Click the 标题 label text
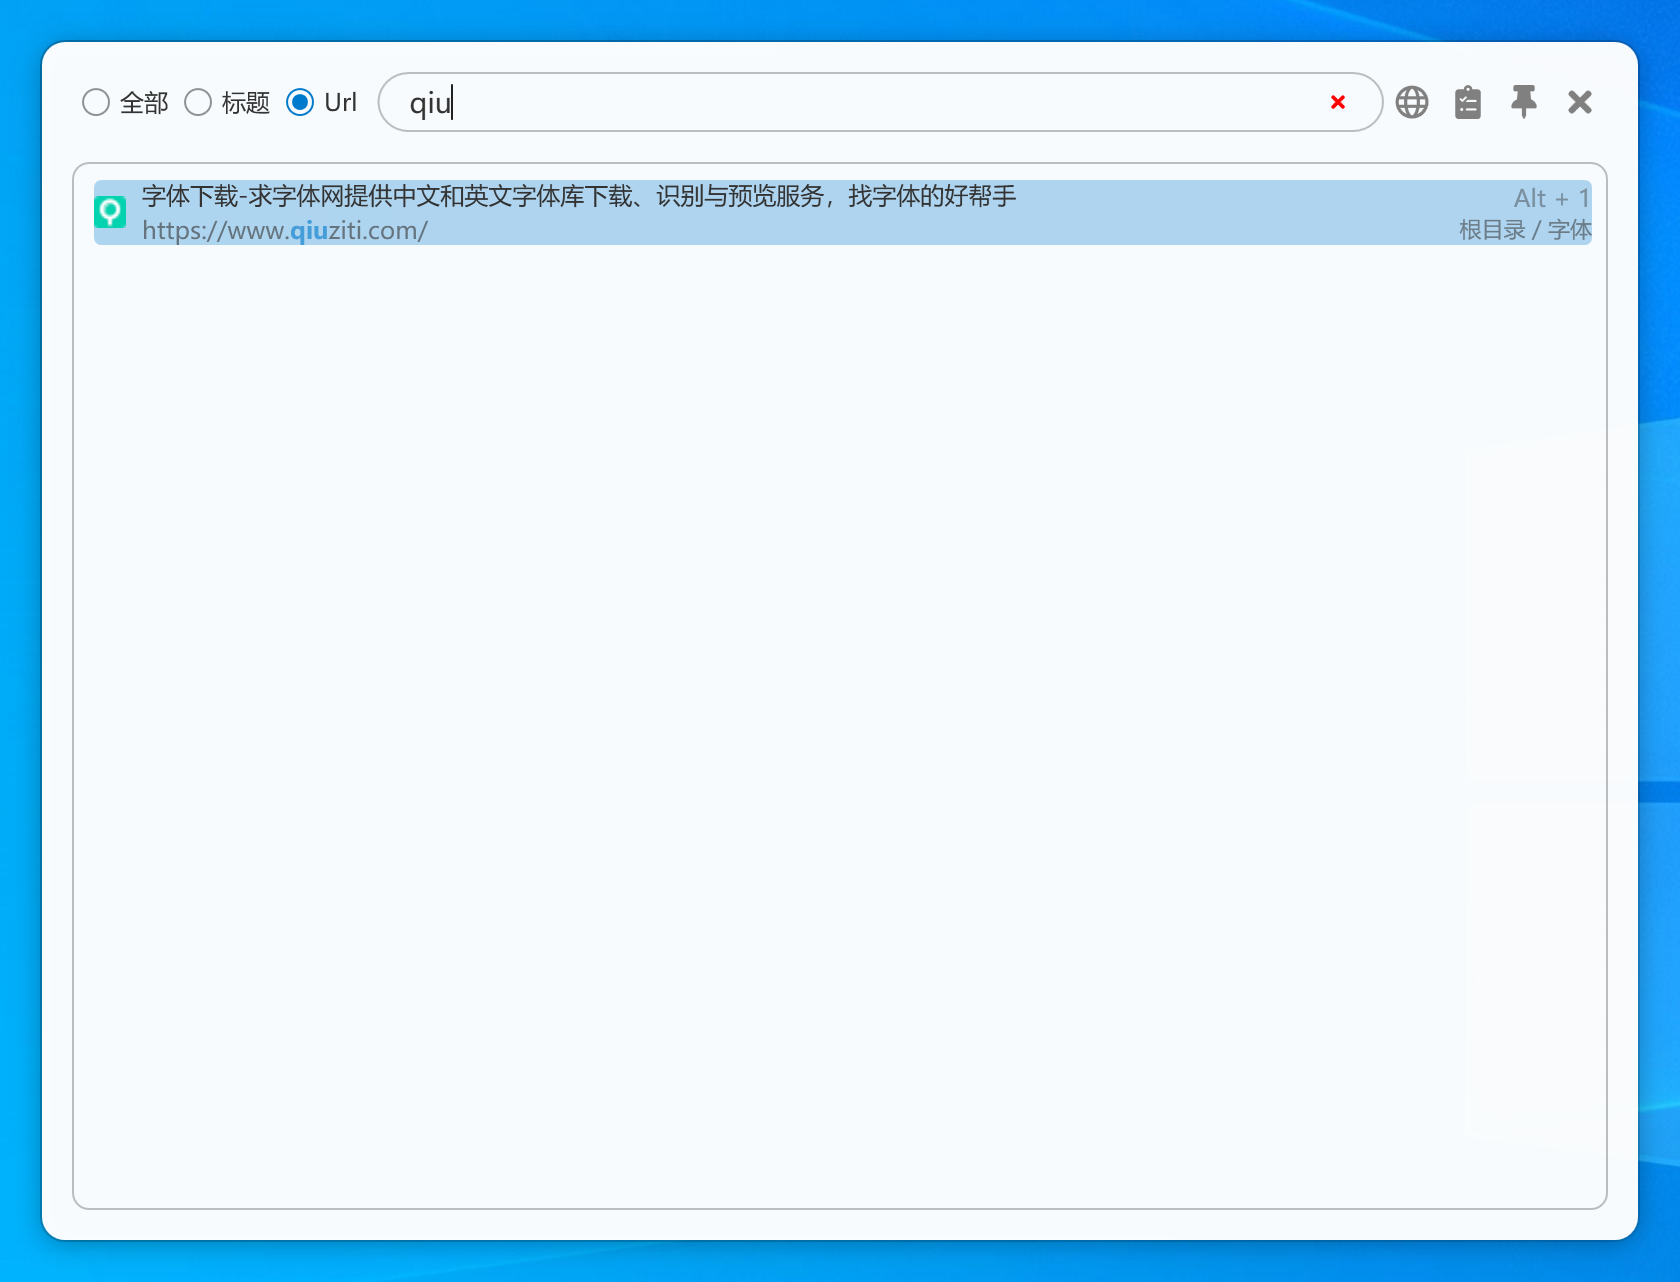Image resolution: width=1680 pixels, height=1282 pixels. [246, 103]
